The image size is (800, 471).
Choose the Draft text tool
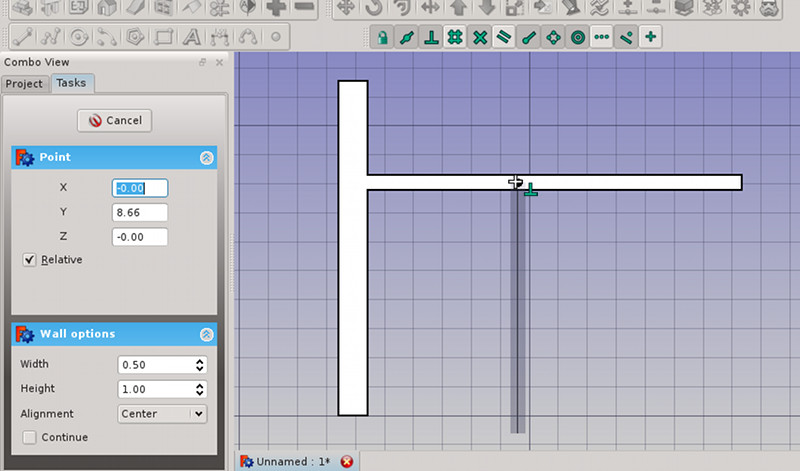(x=191, y=37)
